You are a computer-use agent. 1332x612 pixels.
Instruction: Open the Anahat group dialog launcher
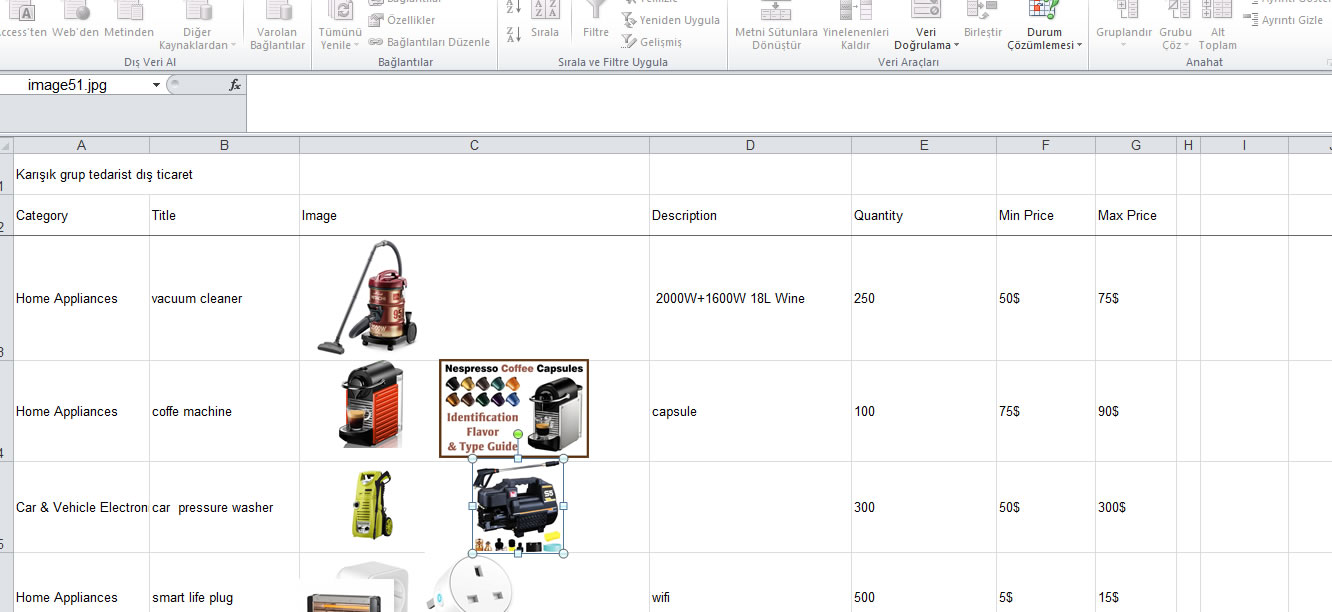(1326, 62)
